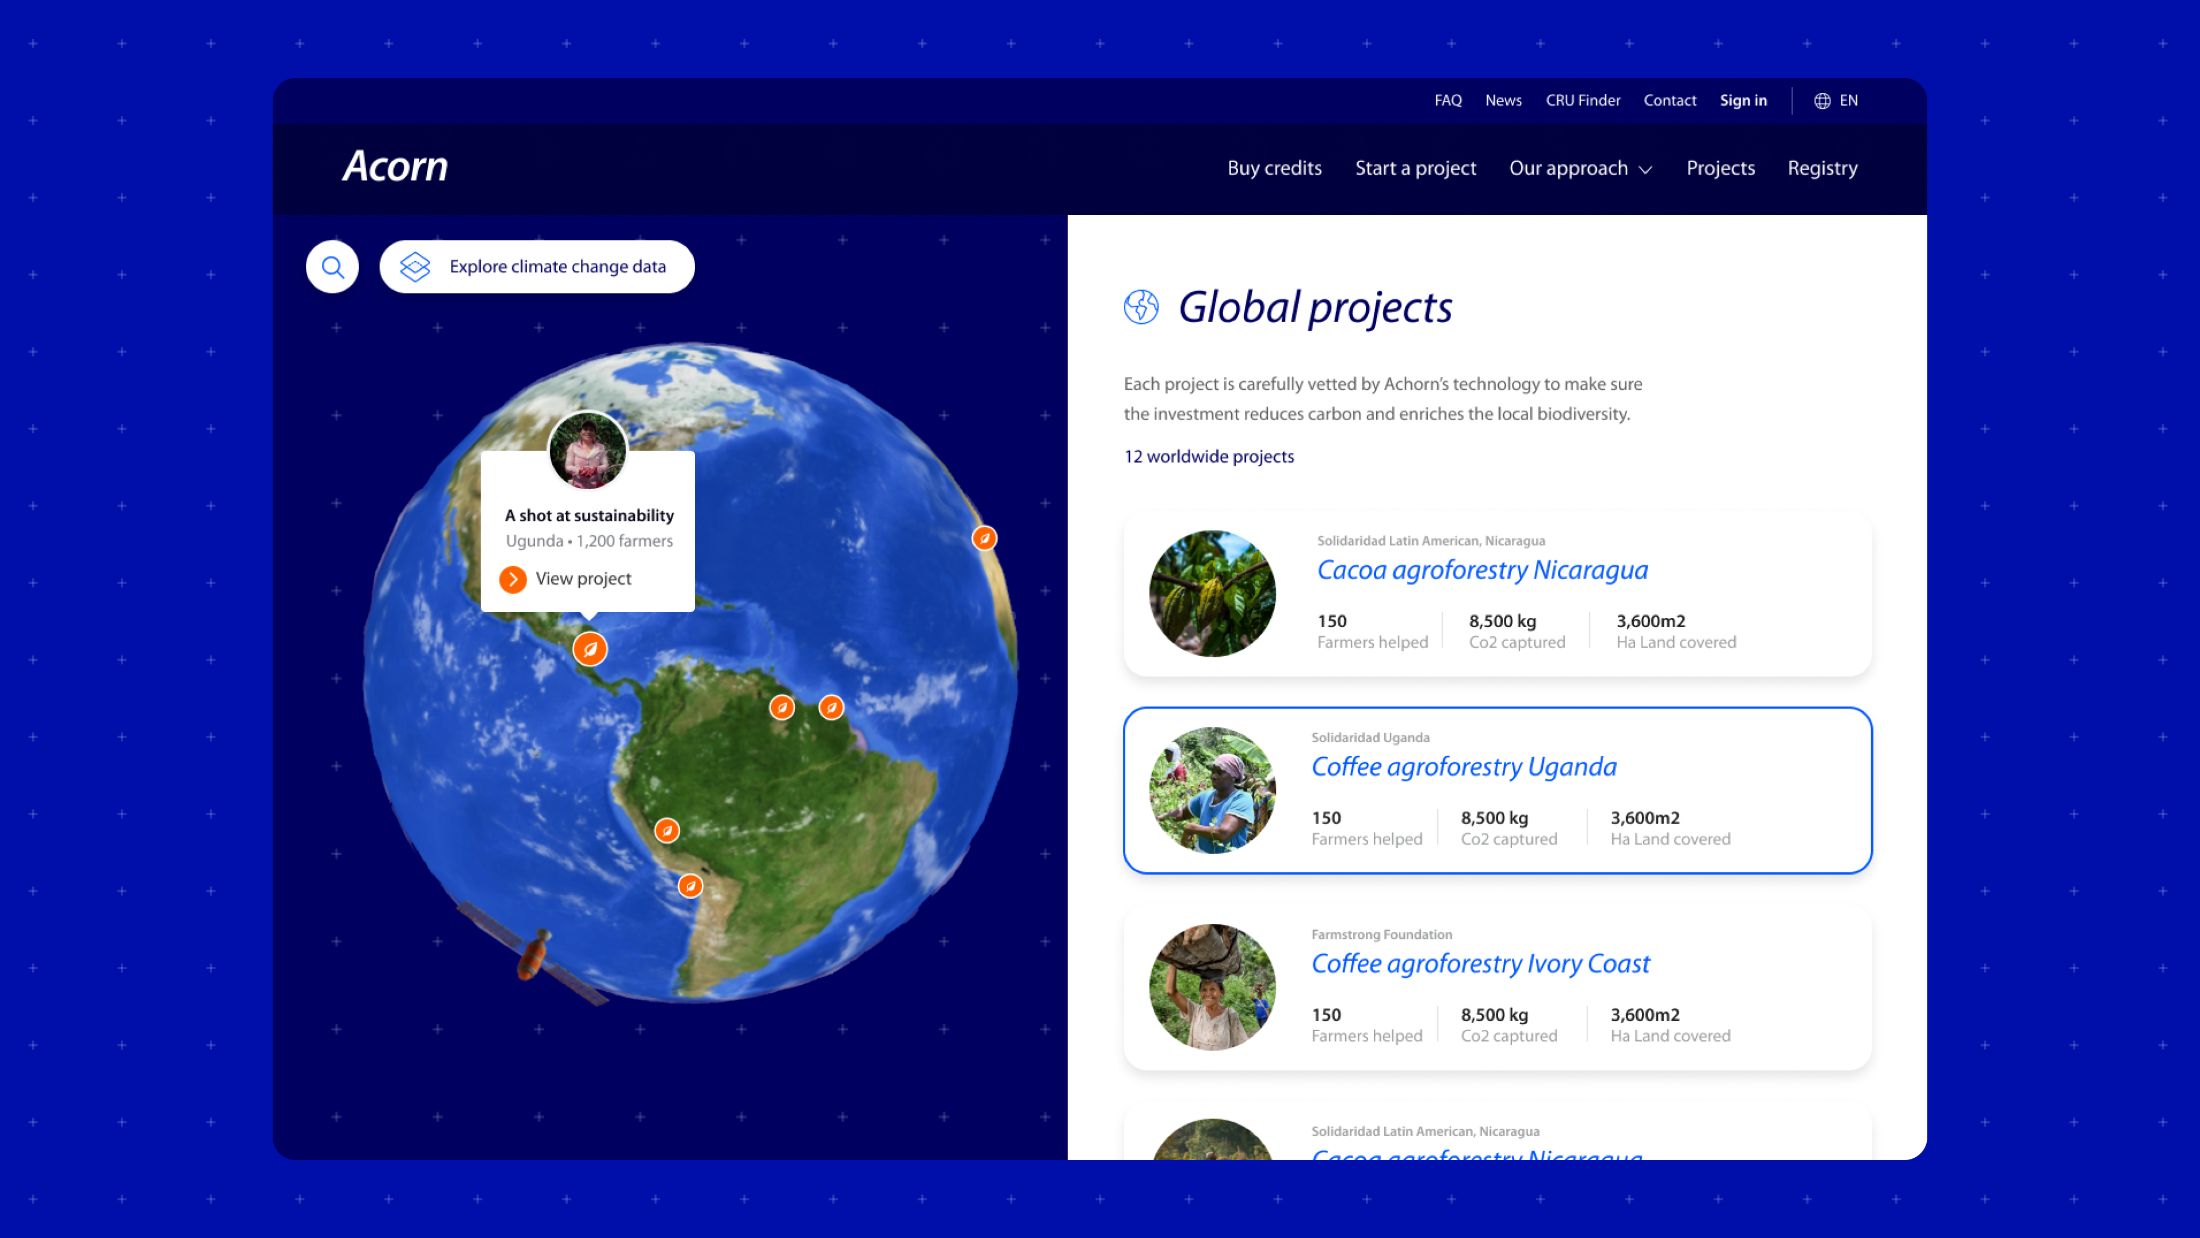Click the globe icon beside Global projects
Image resolution: width=2200 pixels, height=1238 pixels.
[x=1141, y=307]
